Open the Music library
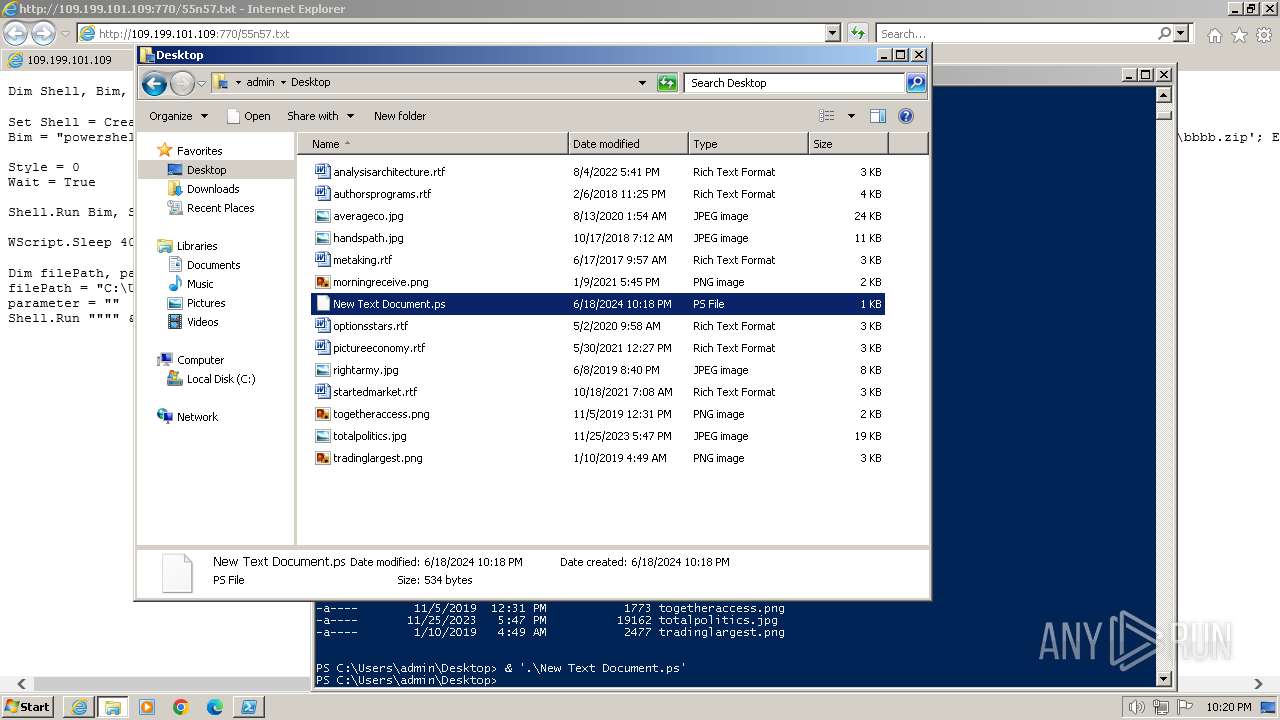 pos(200,284)
